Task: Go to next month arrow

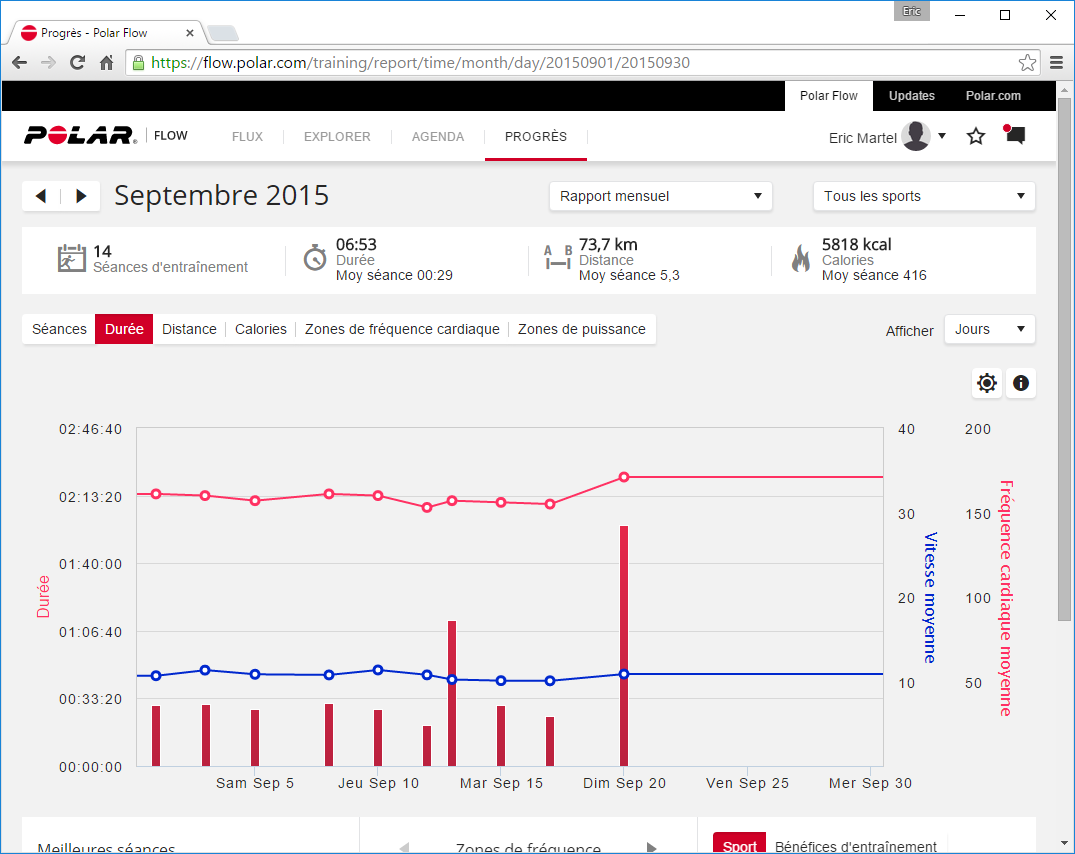Action: pyautogui.click(x=81, y=196)
